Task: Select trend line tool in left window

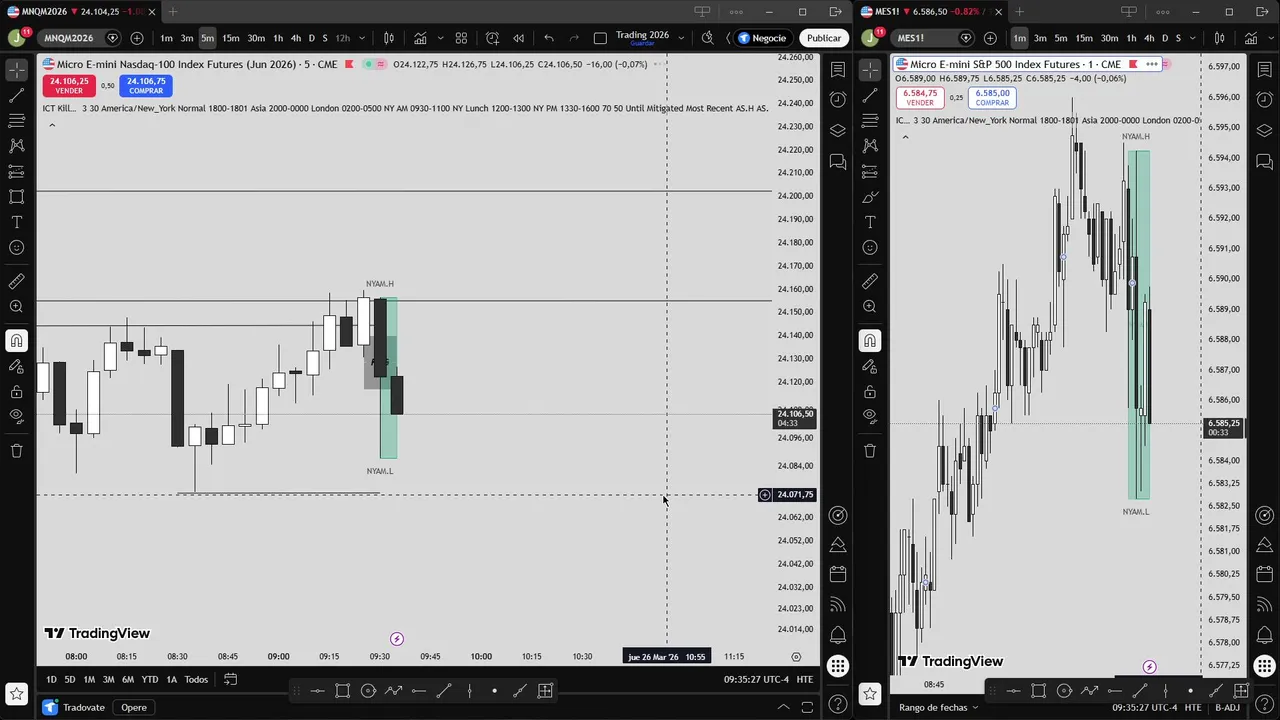Action: (x=17, y=95)
